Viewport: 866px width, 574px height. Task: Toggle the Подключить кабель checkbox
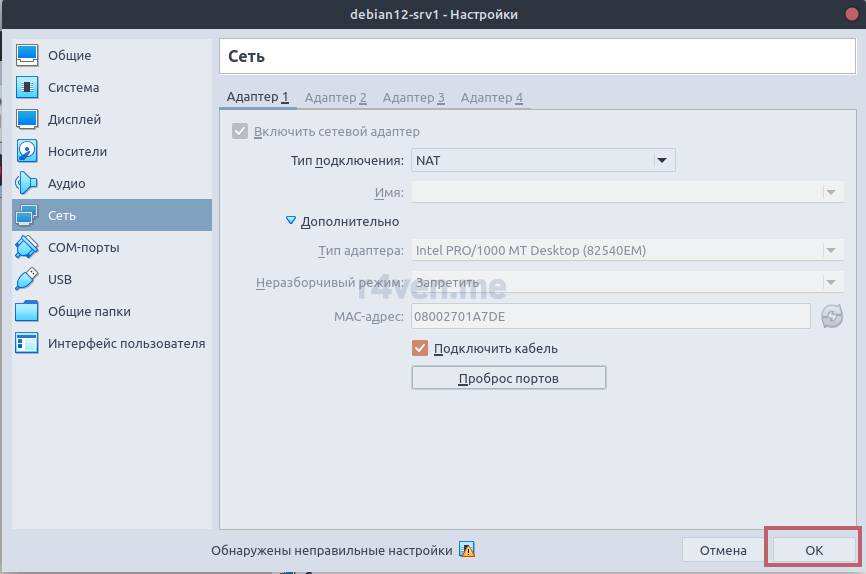420,349
